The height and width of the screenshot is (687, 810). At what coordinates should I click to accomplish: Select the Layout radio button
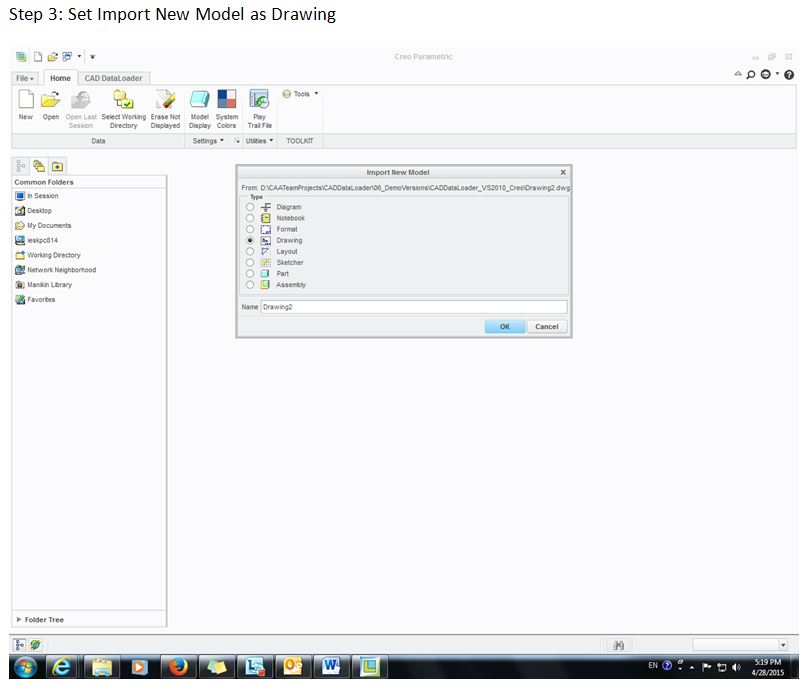click(250, 252)
